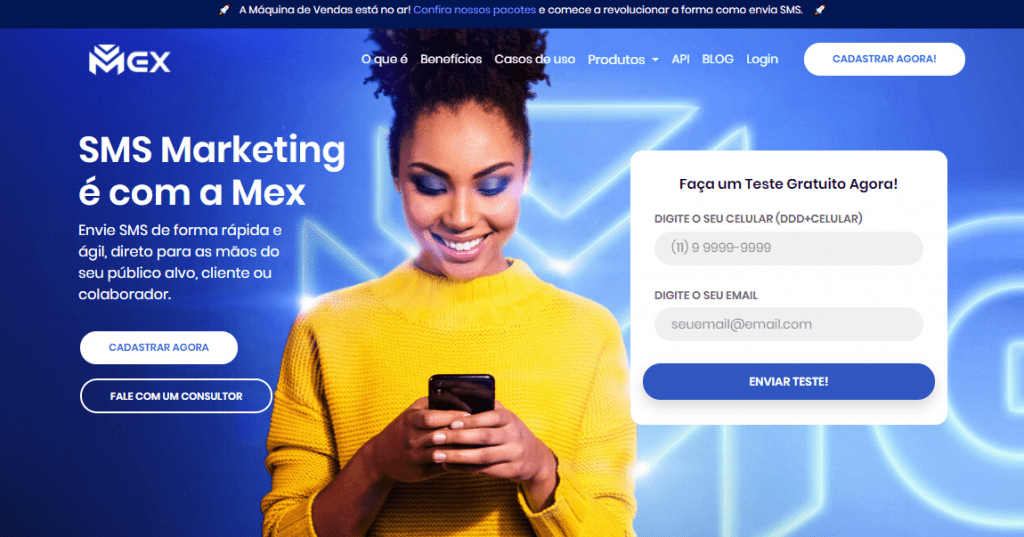
Task: Focus the celular (DDD+CELULAR) input field
Action: click(788, 248)
